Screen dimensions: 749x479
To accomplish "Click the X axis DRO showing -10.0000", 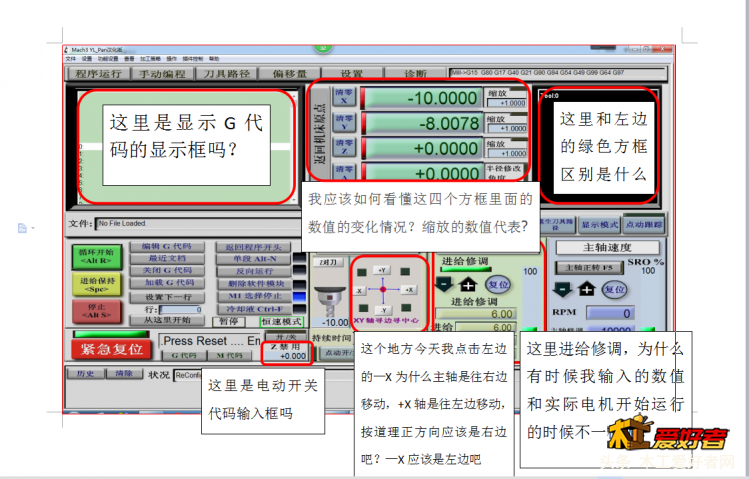I will [x=422, y=97].
